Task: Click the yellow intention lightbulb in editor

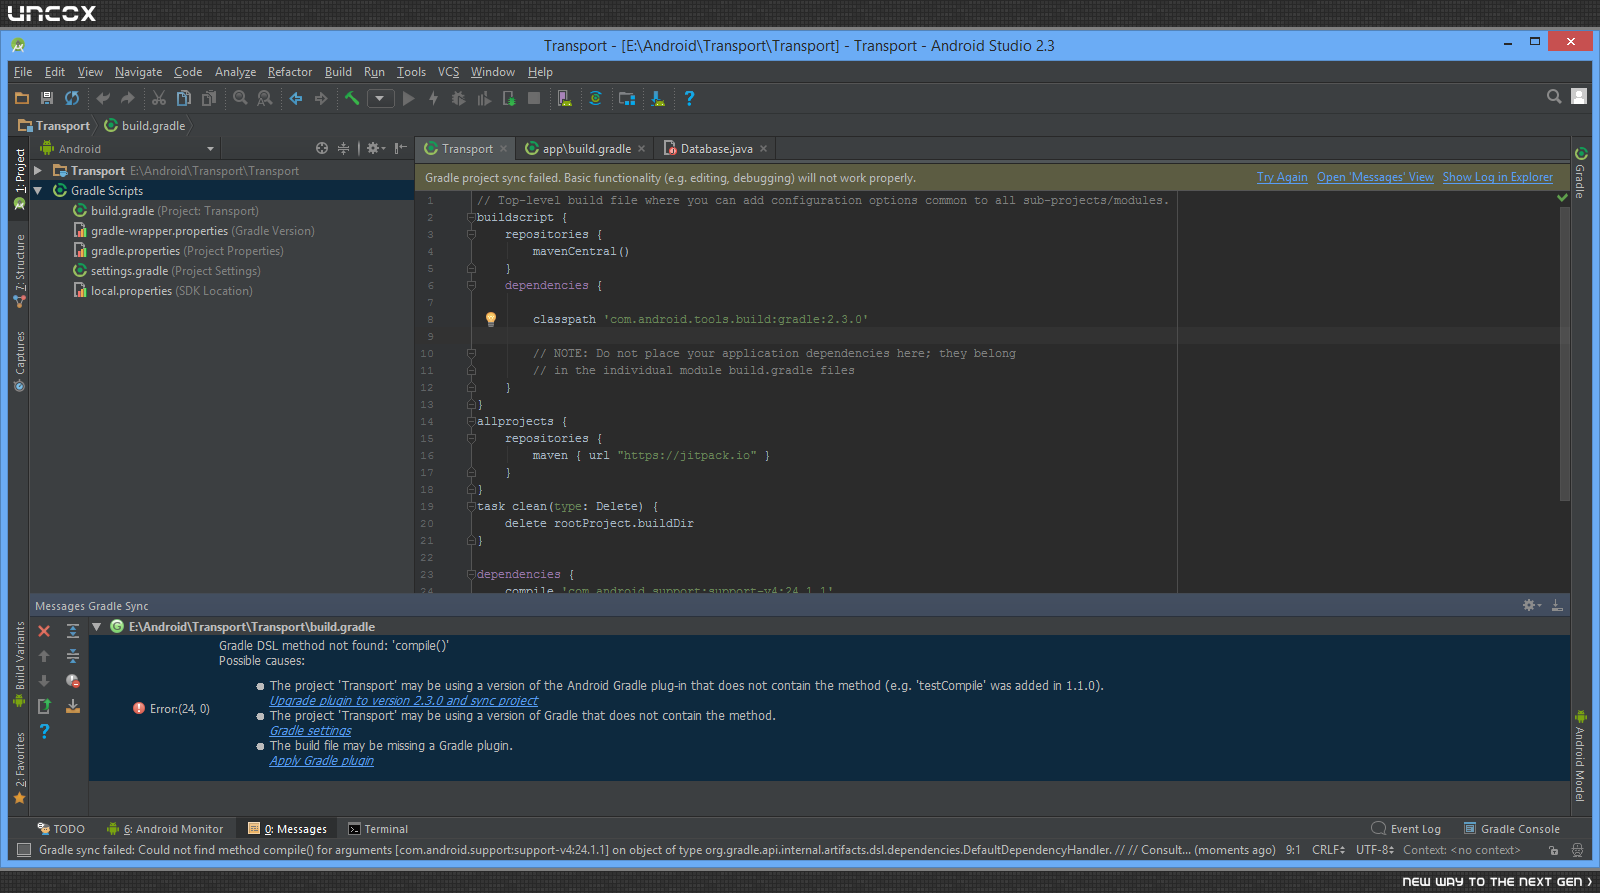Action: 491,319
